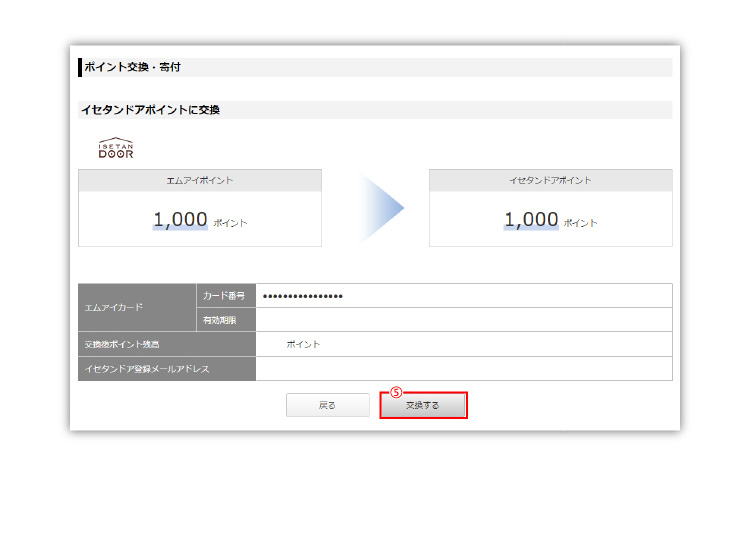Click the ポイント unit in the balance row
The width and height of the screenshot is (750, 560).
303,344
